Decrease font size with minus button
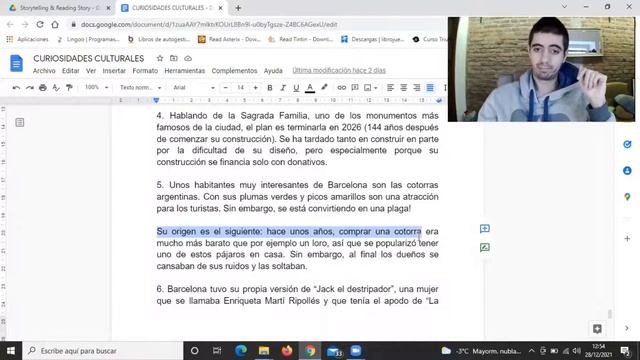This screenshot has width=640, height=360. pos(225,88)
